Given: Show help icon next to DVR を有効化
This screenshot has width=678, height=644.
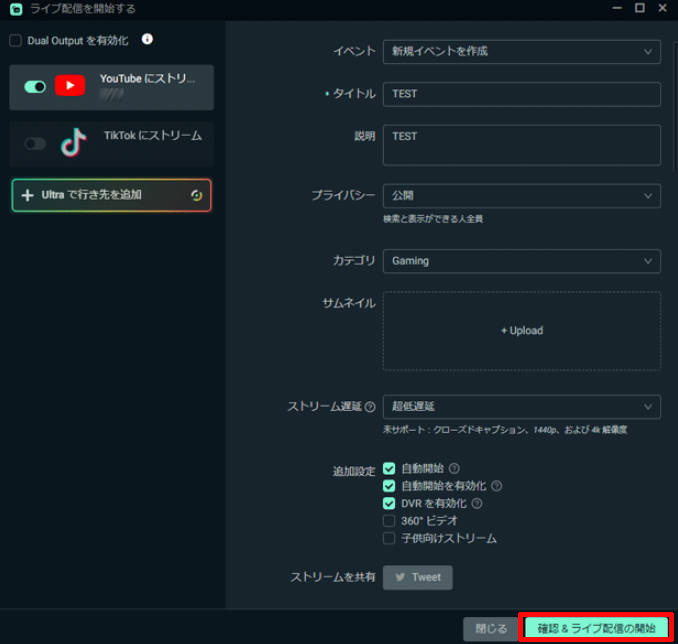Looking at the screenshot, I should pos(477,503).
